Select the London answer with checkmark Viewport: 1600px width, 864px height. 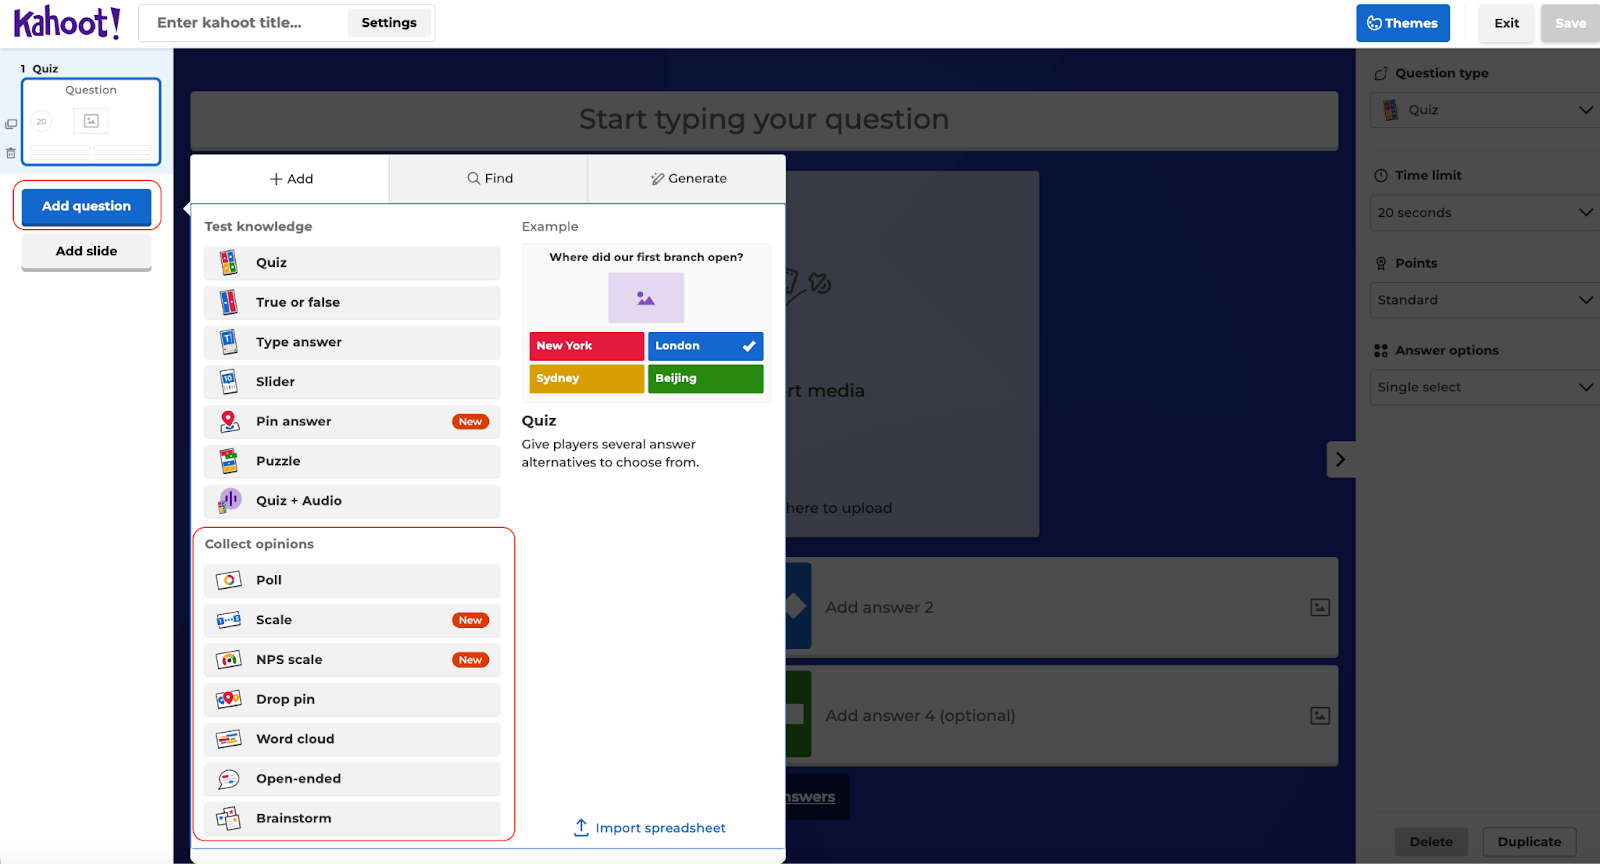[705, 346]
